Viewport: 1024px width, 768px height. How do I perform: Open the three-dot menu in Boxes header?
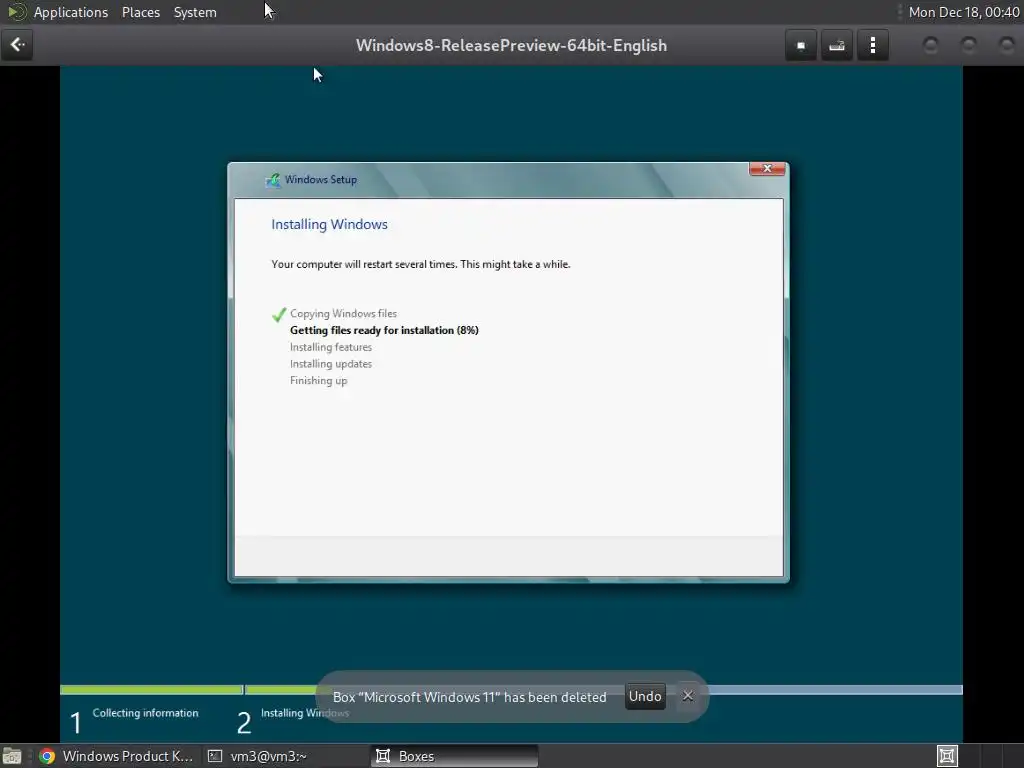872,46
